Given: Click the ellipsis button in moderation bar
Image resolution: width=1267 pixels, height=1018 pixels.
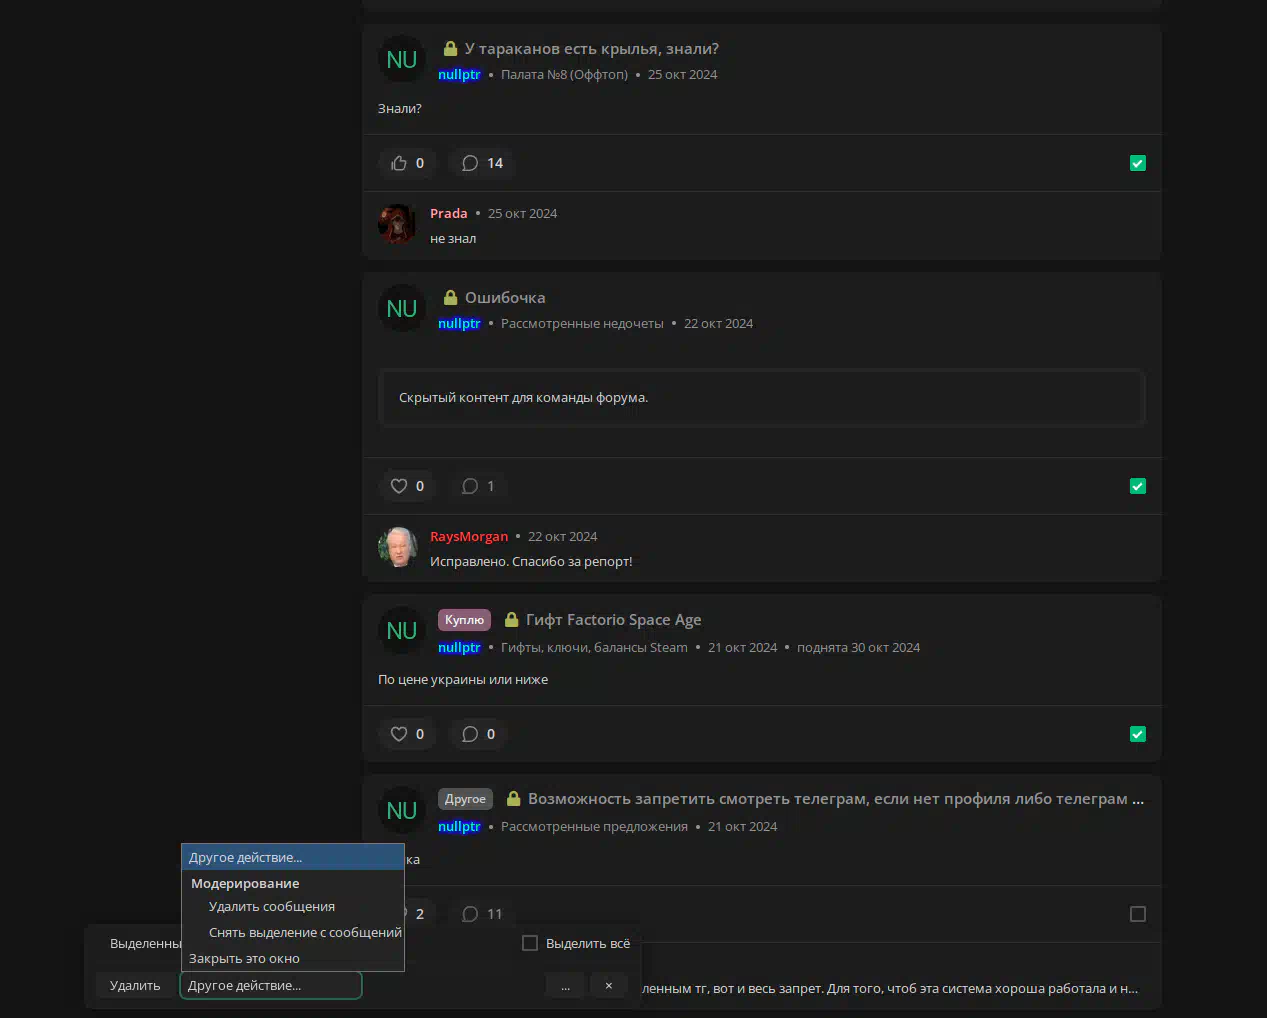Looking at the screenshot, I should [x=565, y=985].
